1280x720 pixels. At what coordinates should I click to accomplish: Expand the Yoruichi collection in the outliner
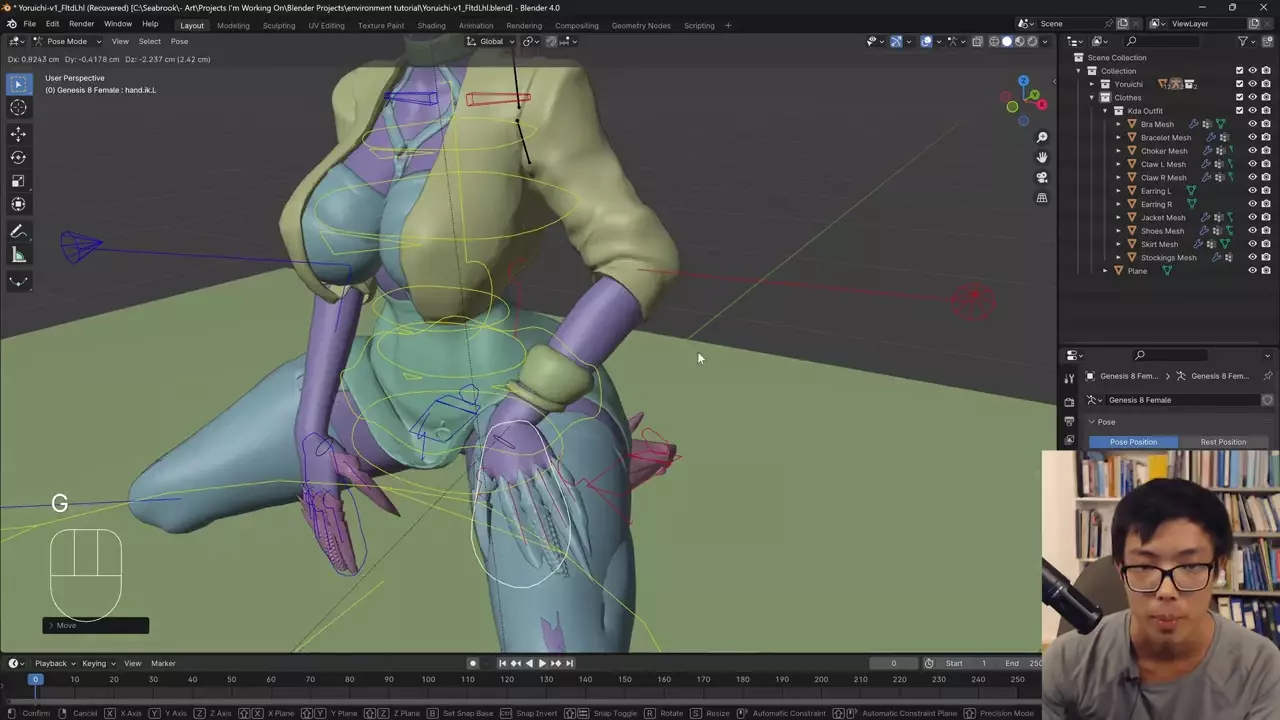(x=1092, y=84)
